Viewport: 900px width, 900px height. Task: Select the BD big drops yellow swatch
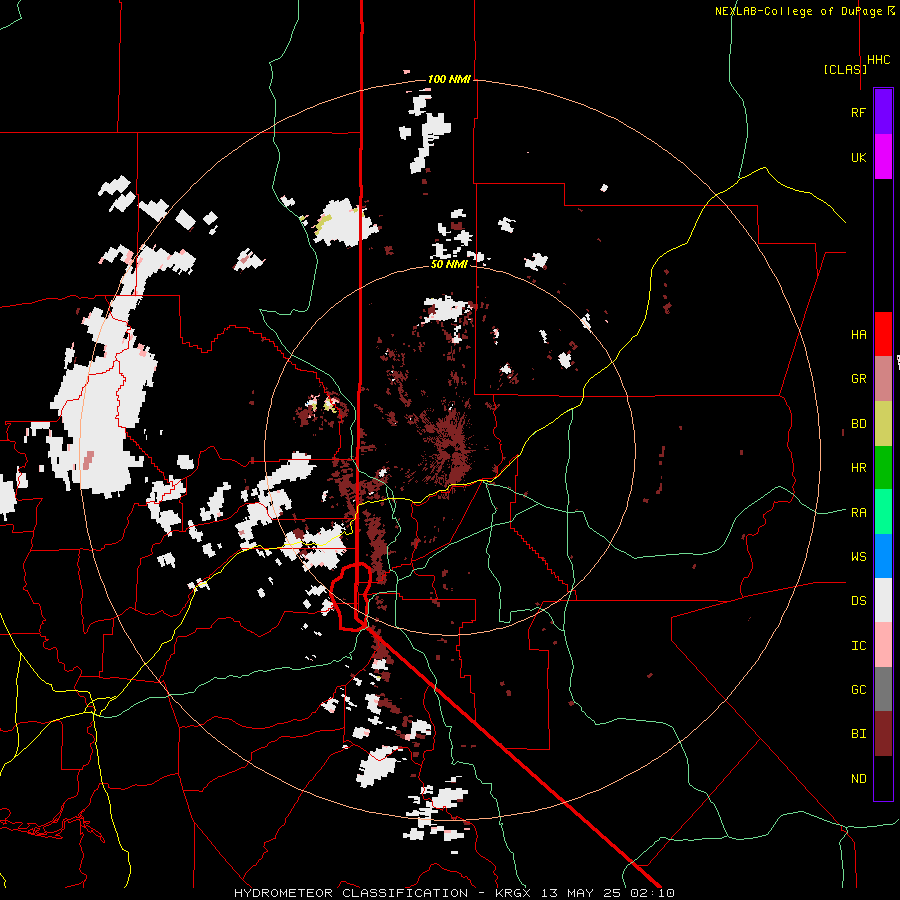click(883, 424)
